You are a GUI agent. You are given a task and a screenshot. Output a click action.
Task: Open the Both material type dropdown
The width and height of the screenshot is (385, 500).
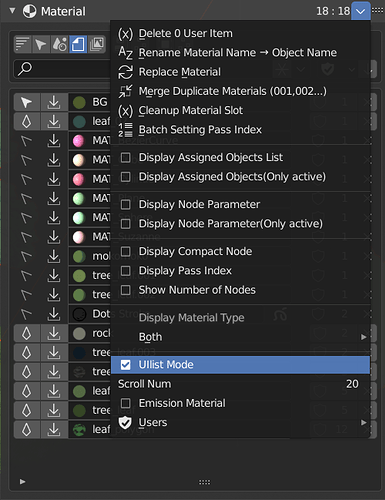coord(241,337)
